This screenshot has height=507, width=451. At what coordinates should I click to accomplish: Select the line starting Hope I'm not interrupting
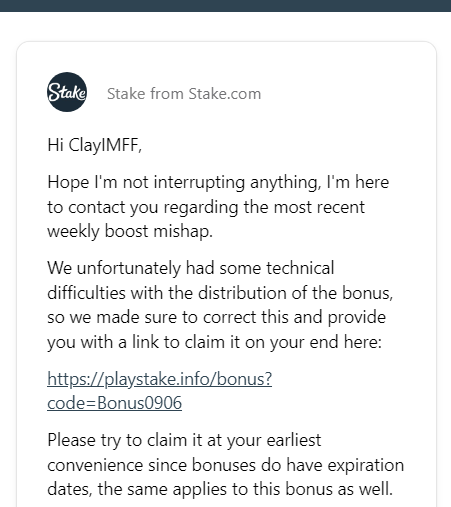point(218,183)
